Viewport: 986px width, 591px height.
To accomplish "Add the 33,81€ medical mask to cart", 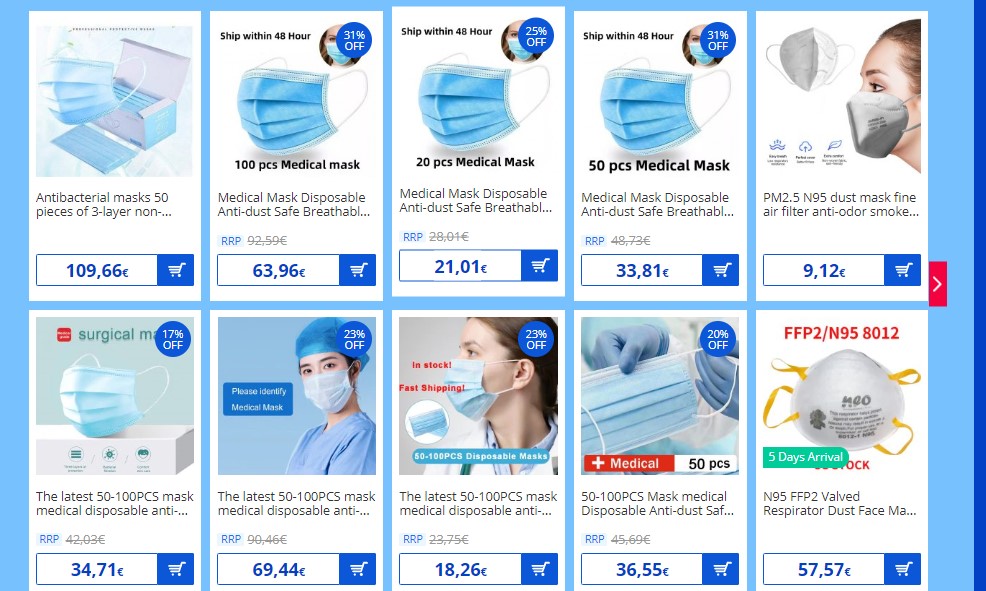I will (721, 270).
